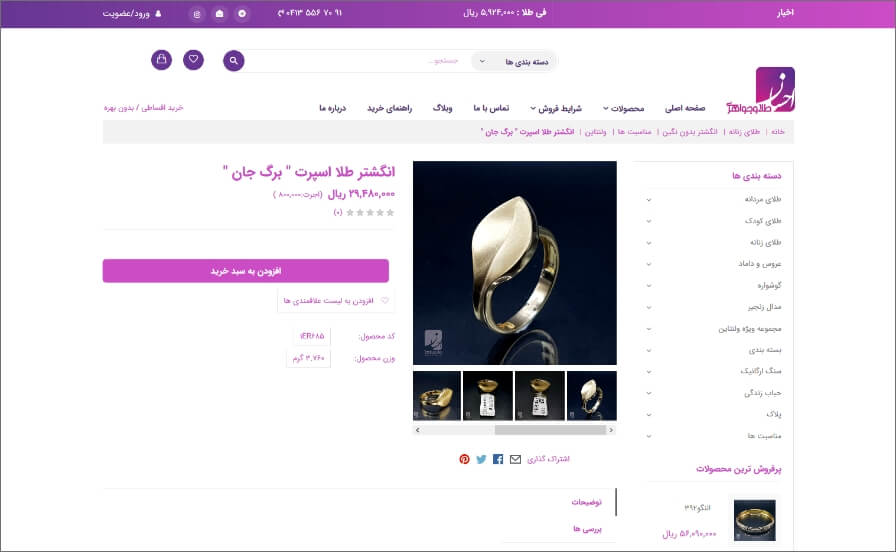
Task: Open وبلاگ menu item
Action: tap(442, 108)
